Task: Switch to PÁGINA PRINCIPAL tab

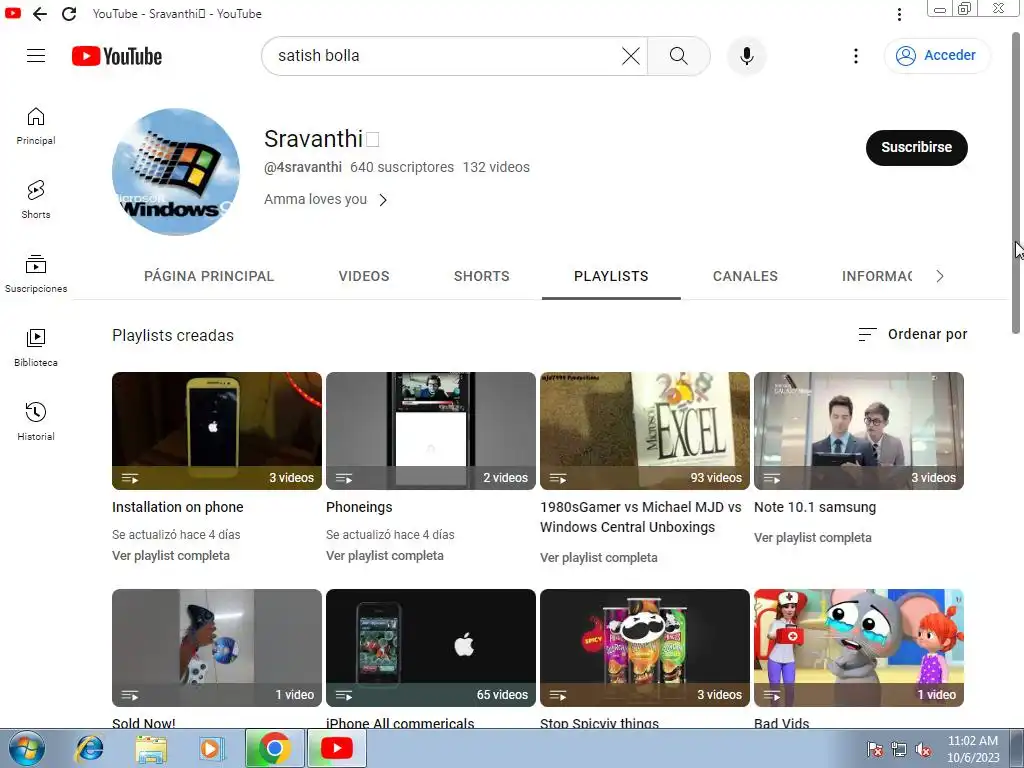Action: [209, 276]
